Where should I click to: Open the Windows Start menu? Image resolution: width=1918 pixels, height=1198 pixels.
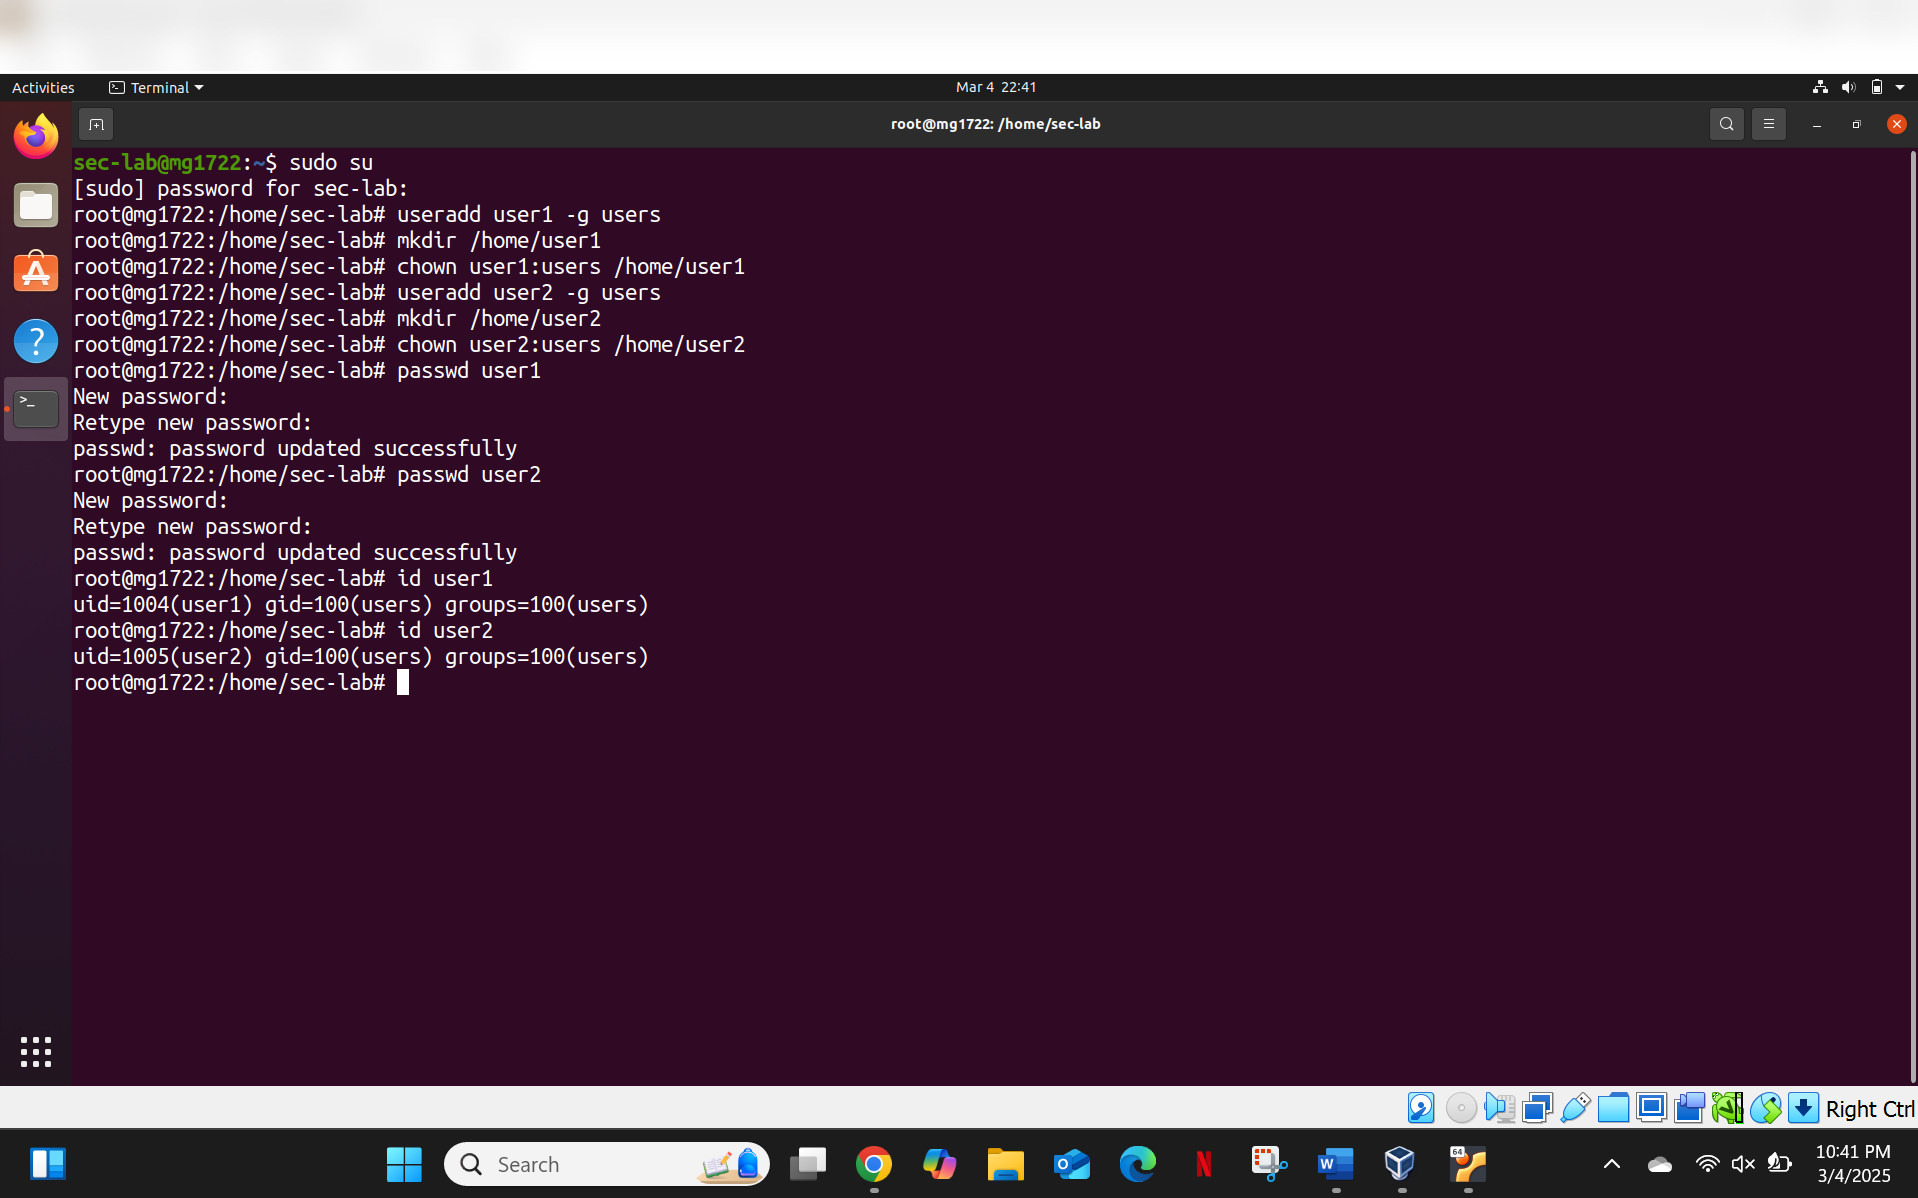click(x=404, y=1164)
